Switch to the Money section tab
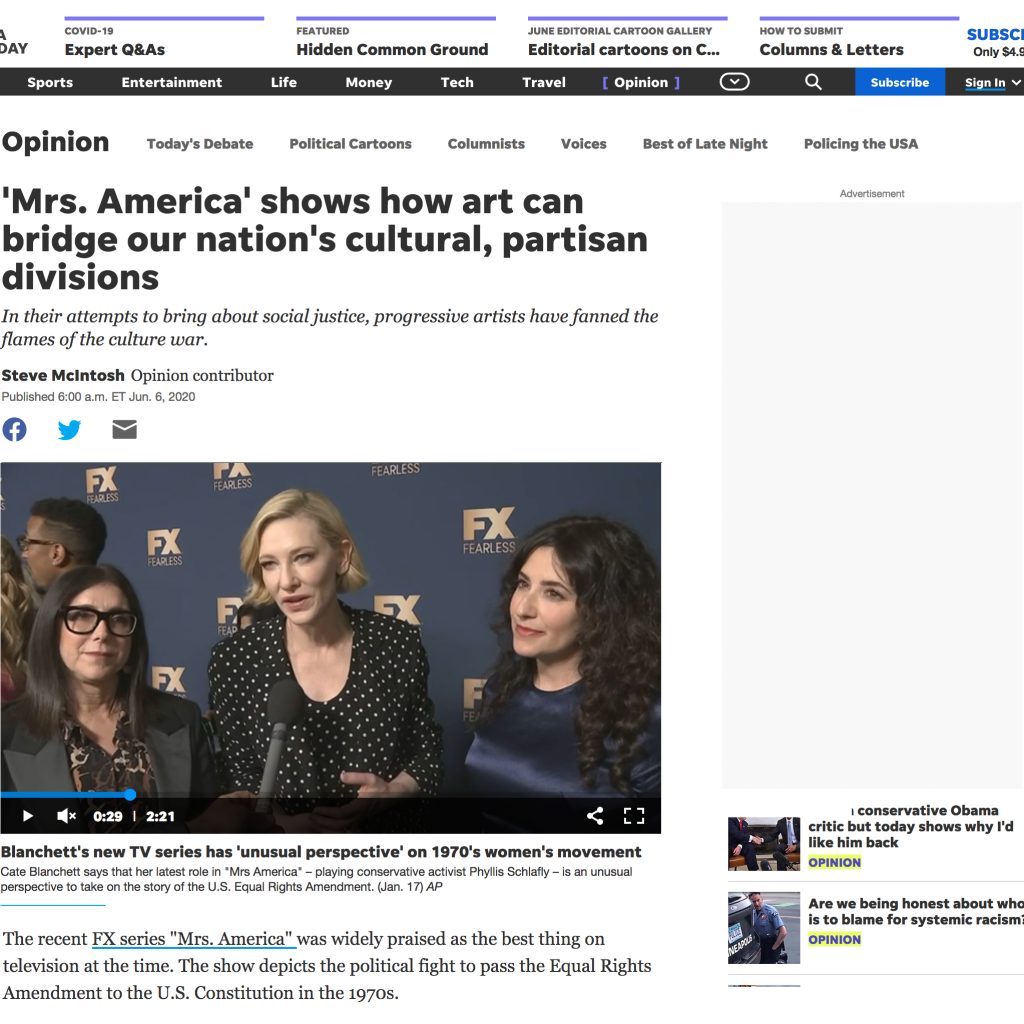The height and width of the screenshot is (1024, 1024). click(x=368, y=83)
